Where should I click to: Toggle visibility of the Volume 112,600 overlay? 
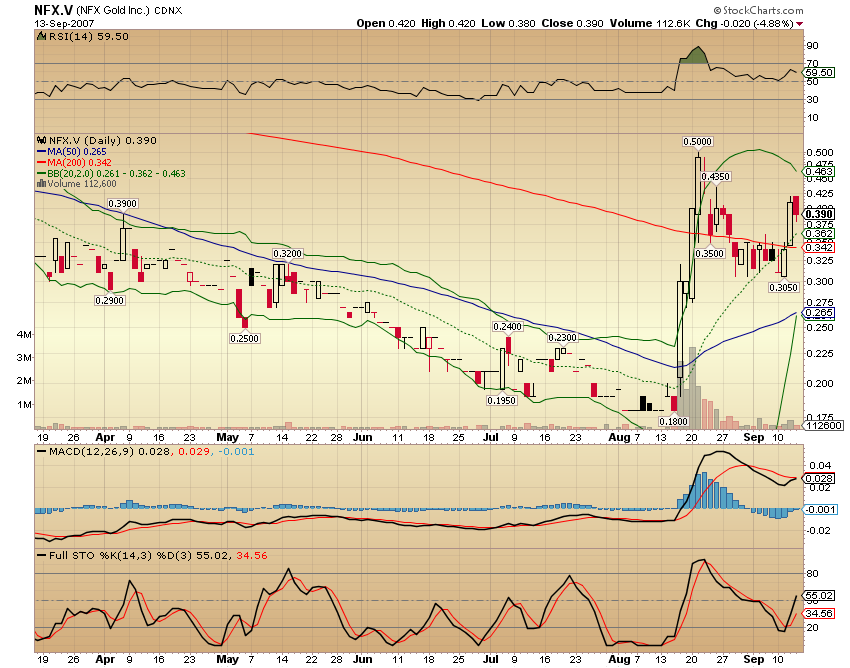click(x=85, y=186)
